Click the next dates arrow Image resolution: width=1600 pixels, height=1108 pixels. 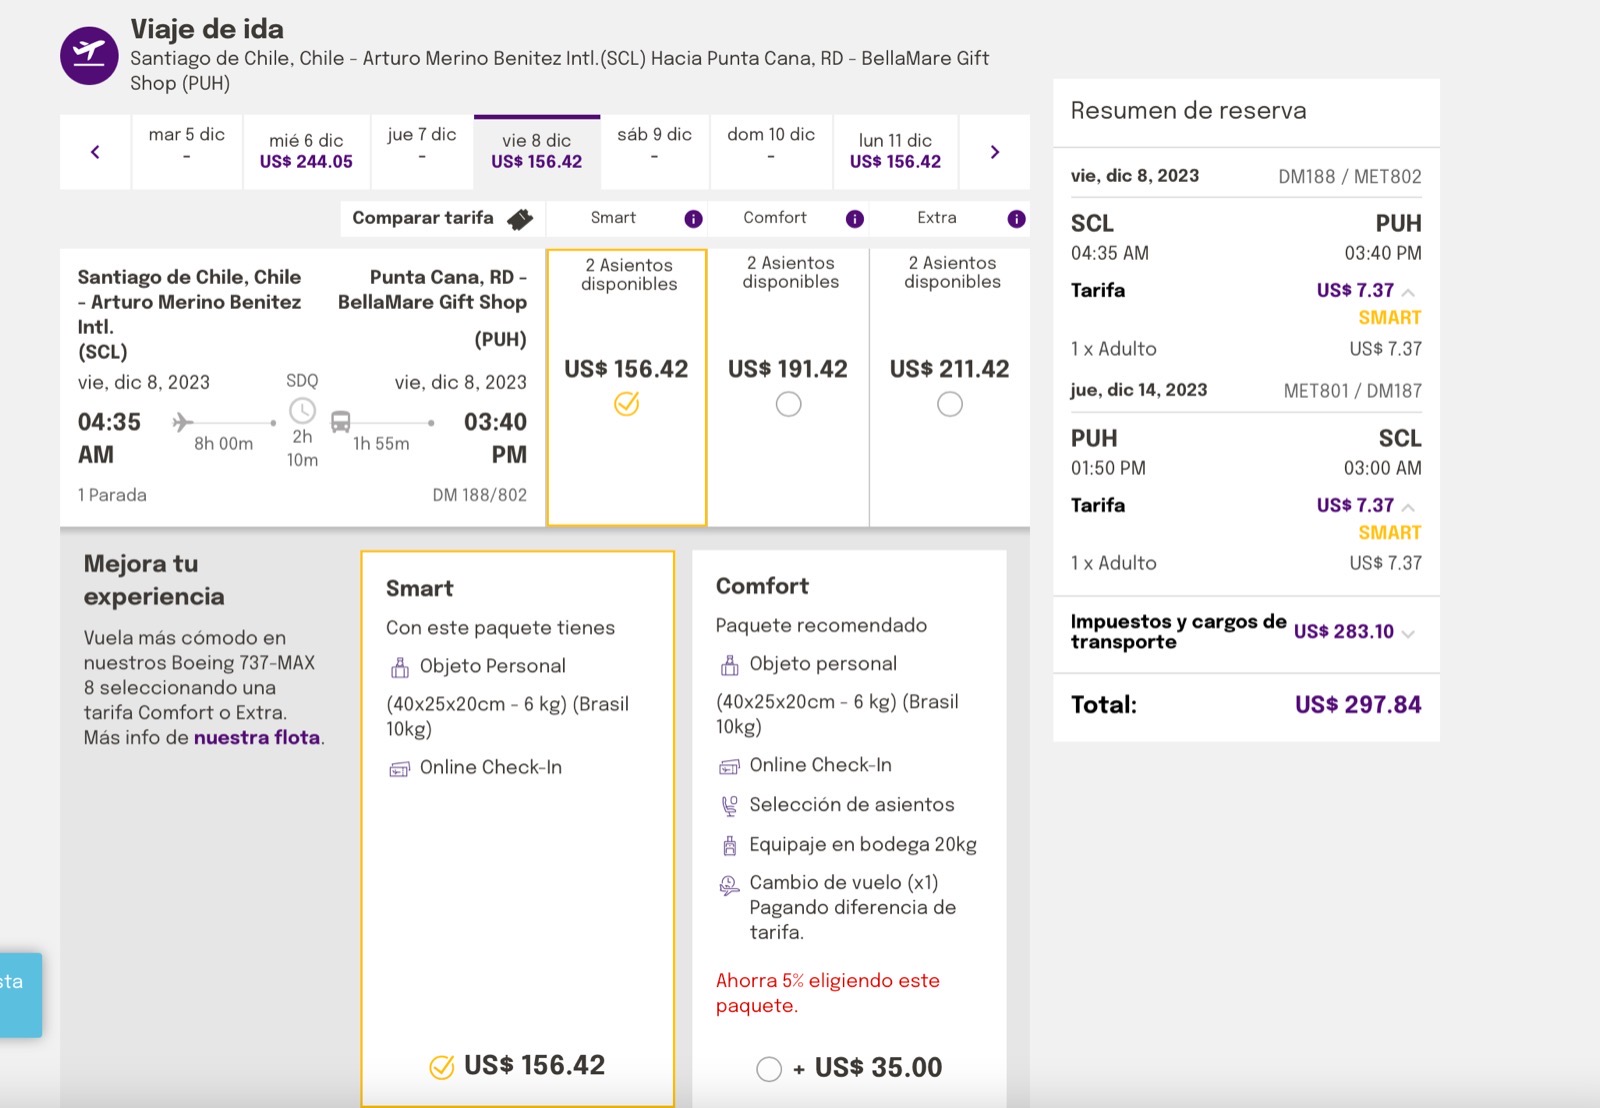coord(994,152)
